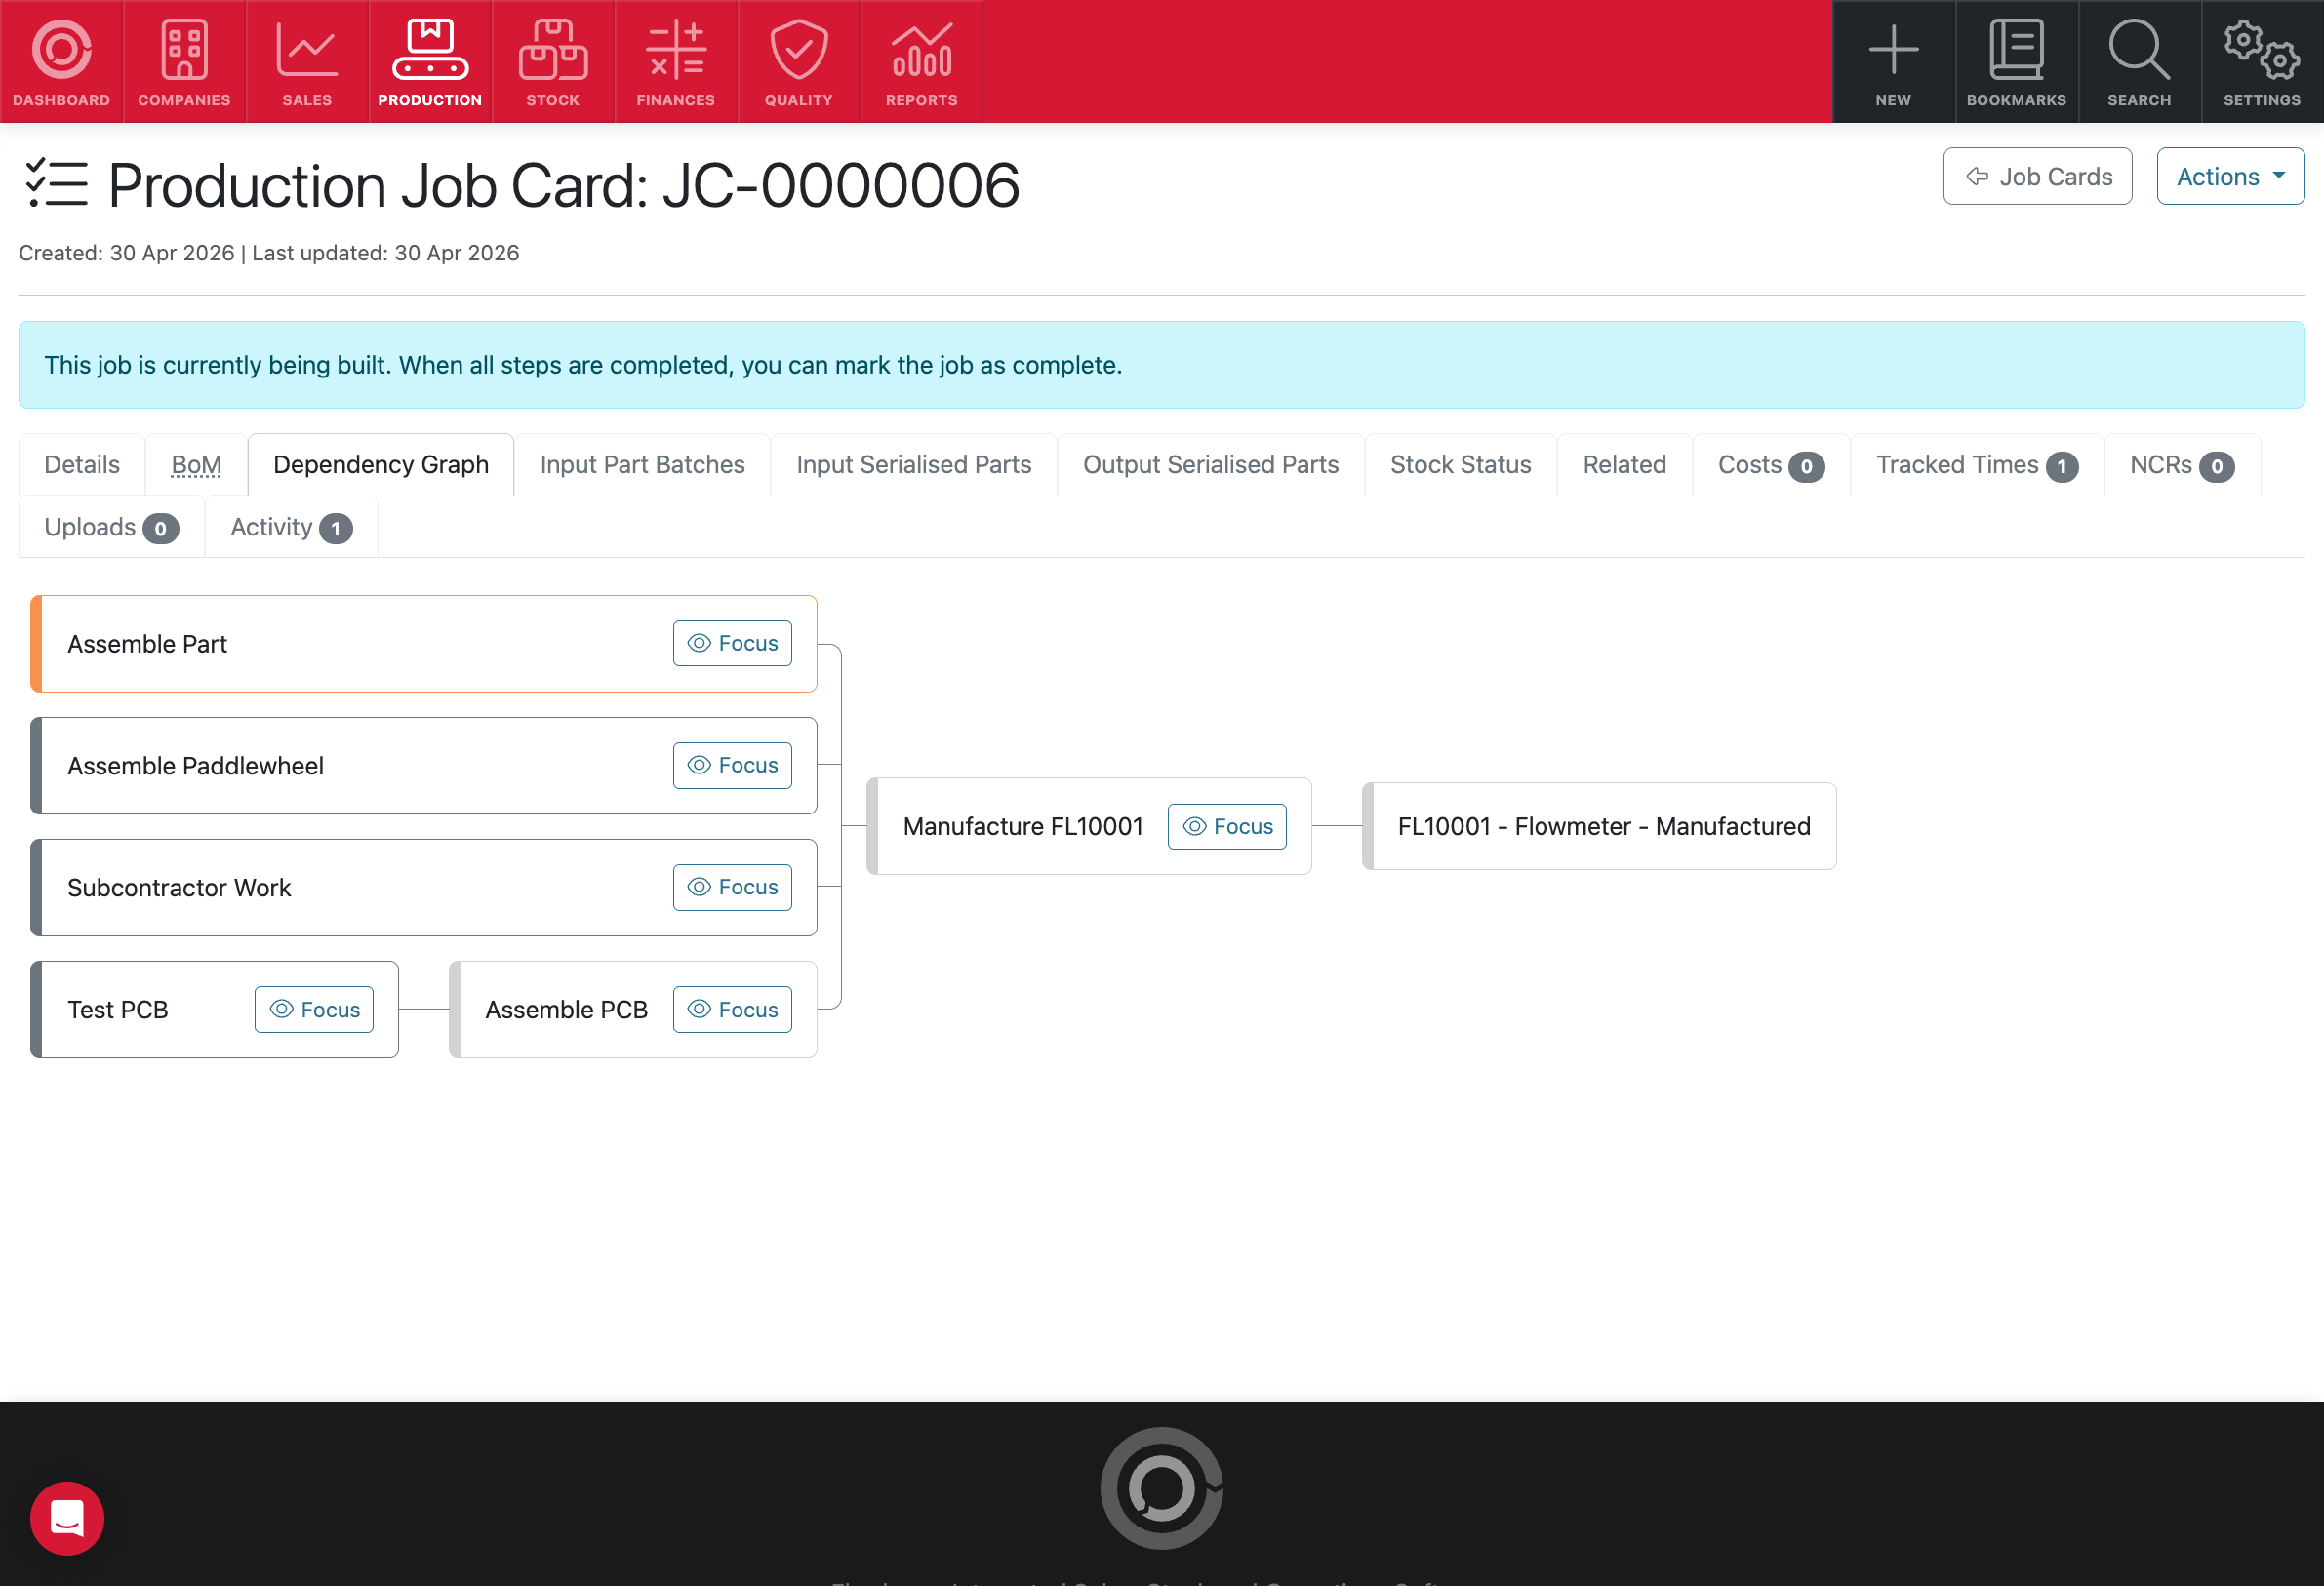This screenshot has height=1586, width=2324.
Task: Go to Quality section
Action: [799, 62]
